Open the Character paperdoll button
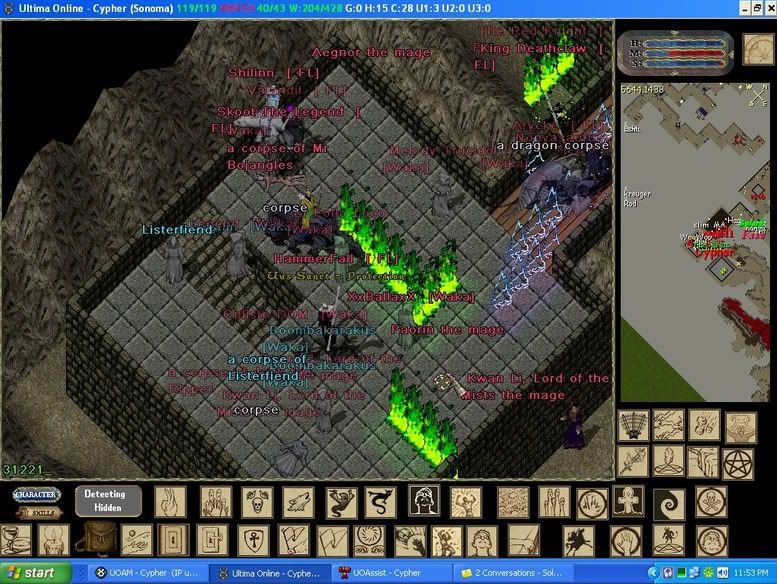The width and height of the screenshot is (777, 584). pyautogui.click(x=37, y=494)
